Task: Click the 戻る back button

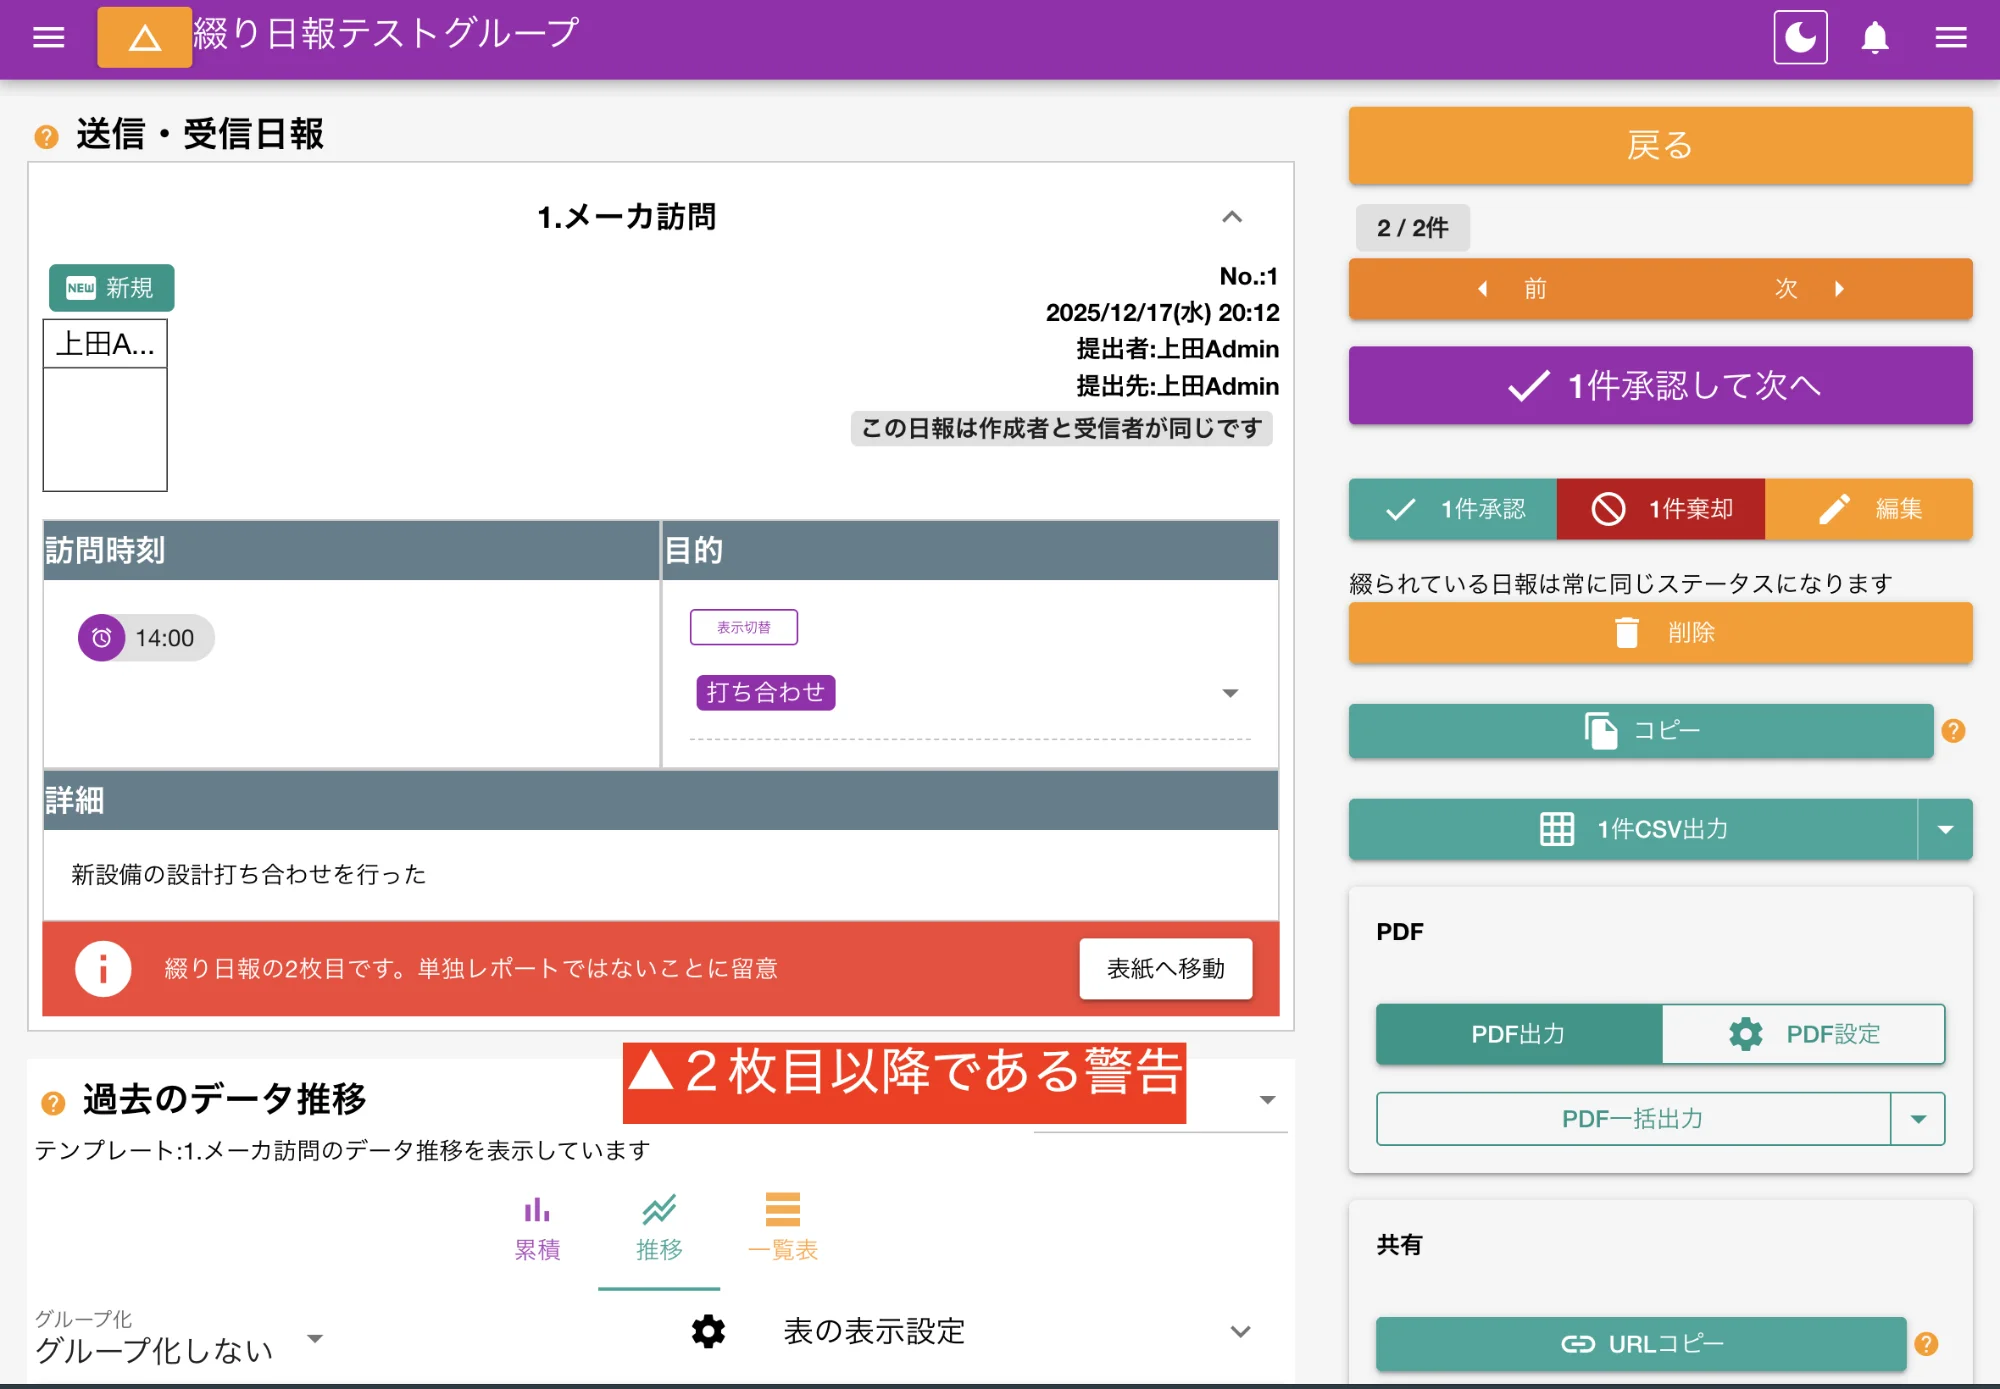Action: point(1658,145)
